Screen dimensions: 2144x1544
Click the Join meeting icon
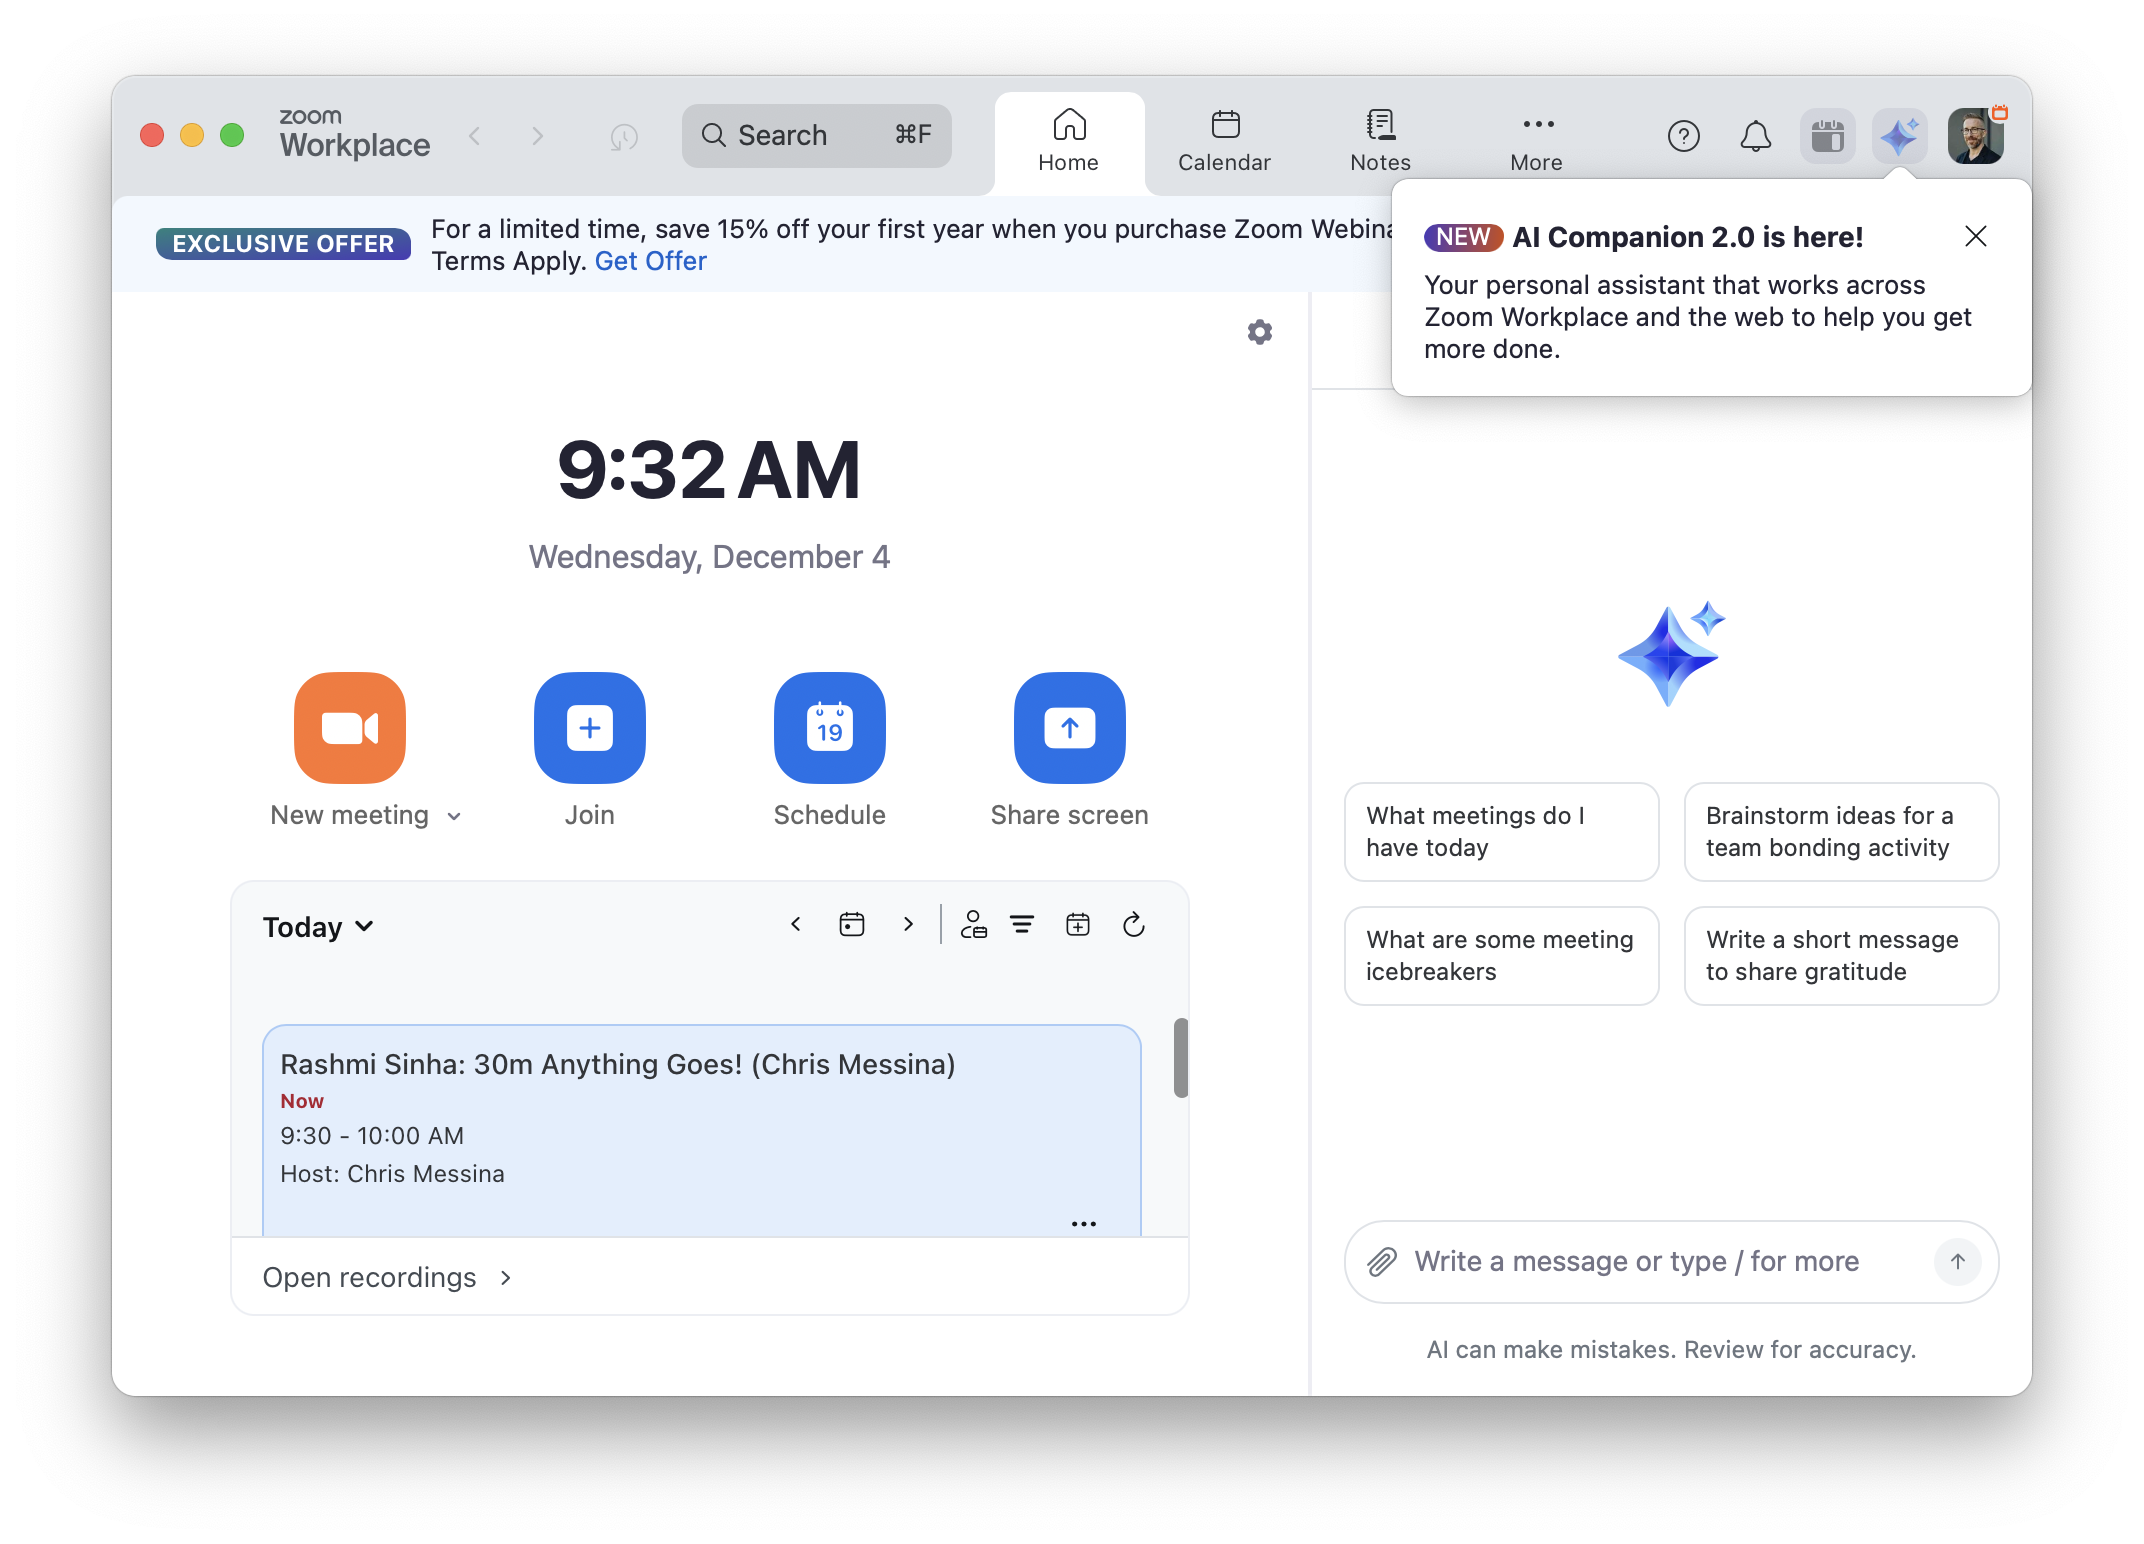589,727
